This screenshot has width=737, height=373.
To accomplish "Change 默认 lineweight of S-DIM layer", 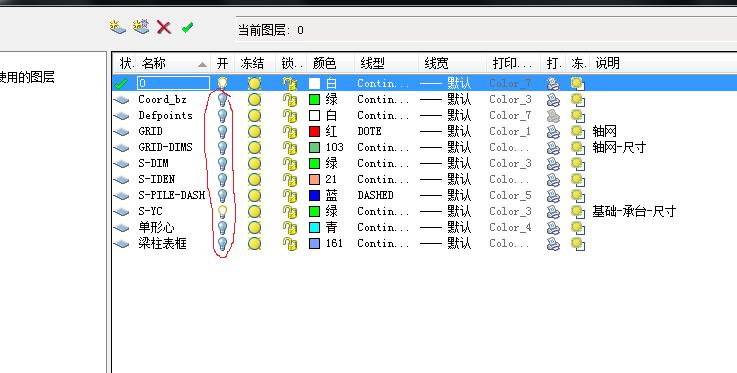I will (x=445, y=163).
